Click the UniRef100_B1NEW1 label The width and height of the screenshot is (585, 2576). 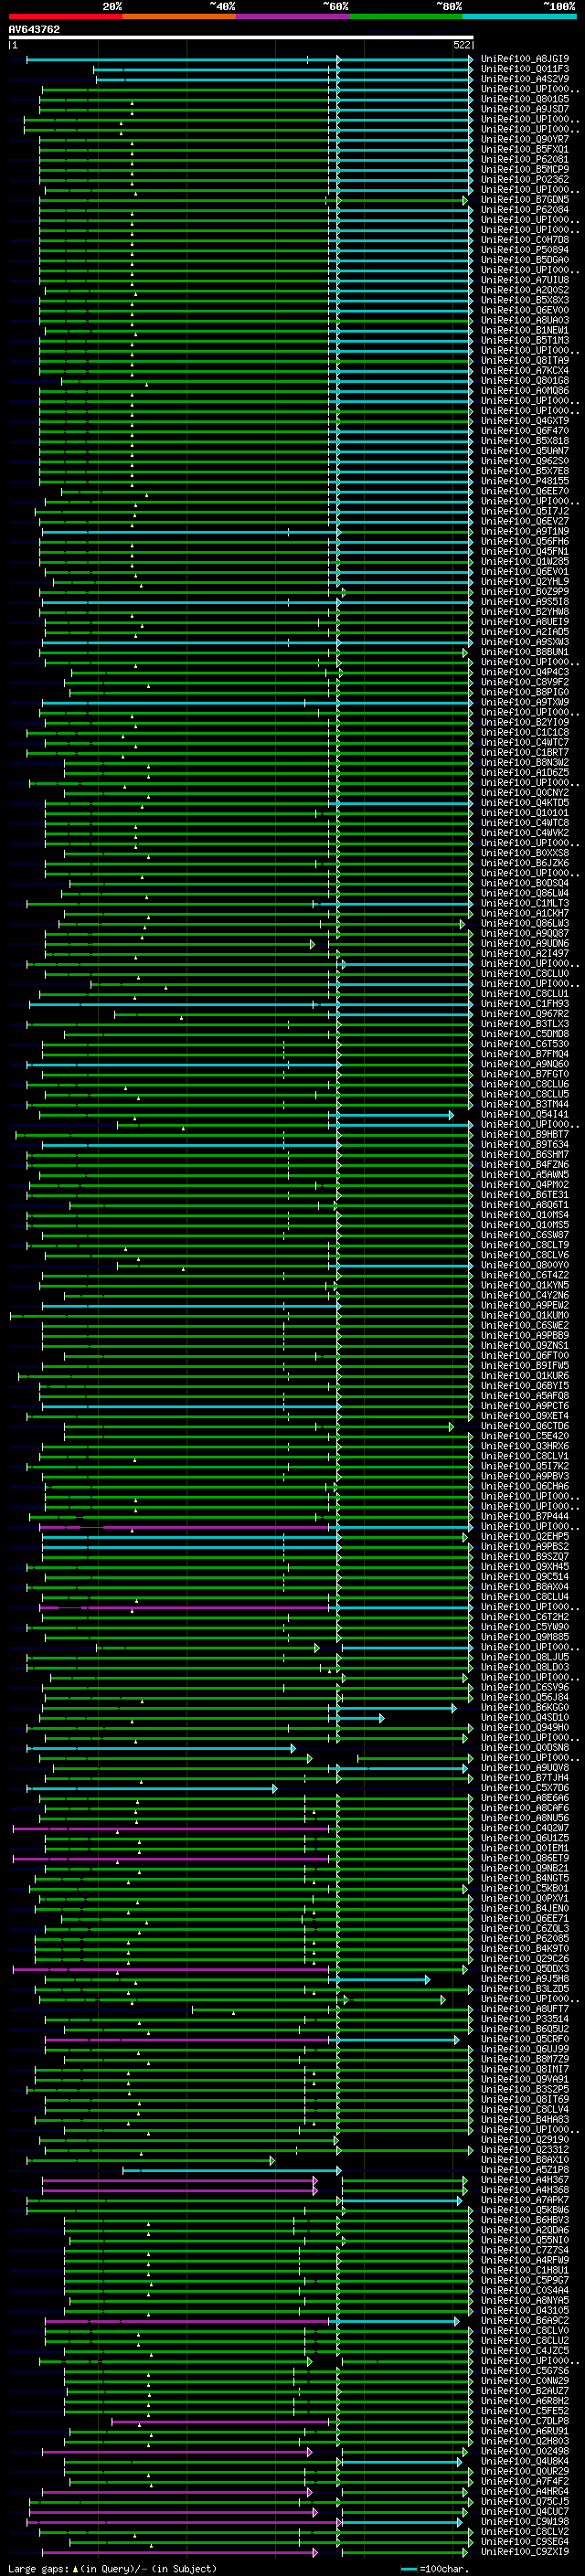click(525, 331)
